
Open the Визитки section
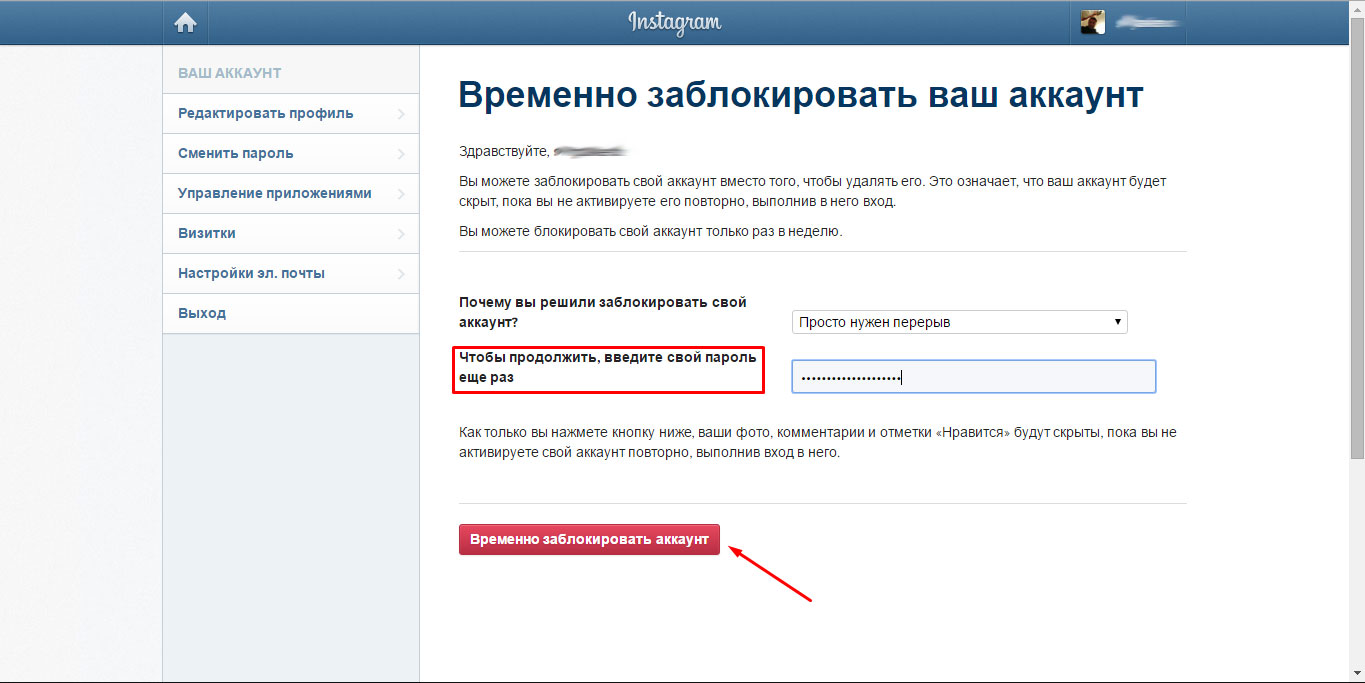207,233
